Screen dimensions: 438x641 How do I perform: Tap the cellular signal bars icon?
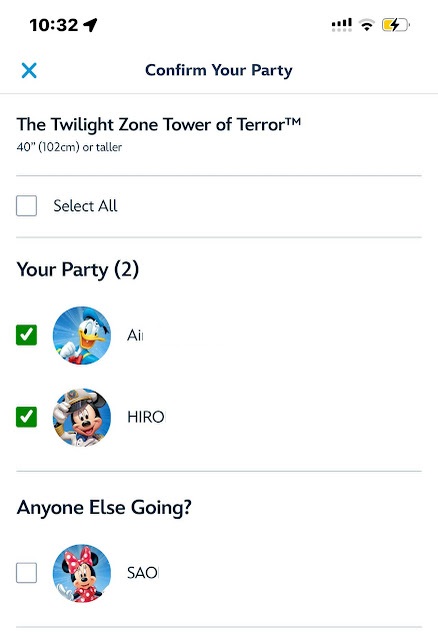pos(341,25)
